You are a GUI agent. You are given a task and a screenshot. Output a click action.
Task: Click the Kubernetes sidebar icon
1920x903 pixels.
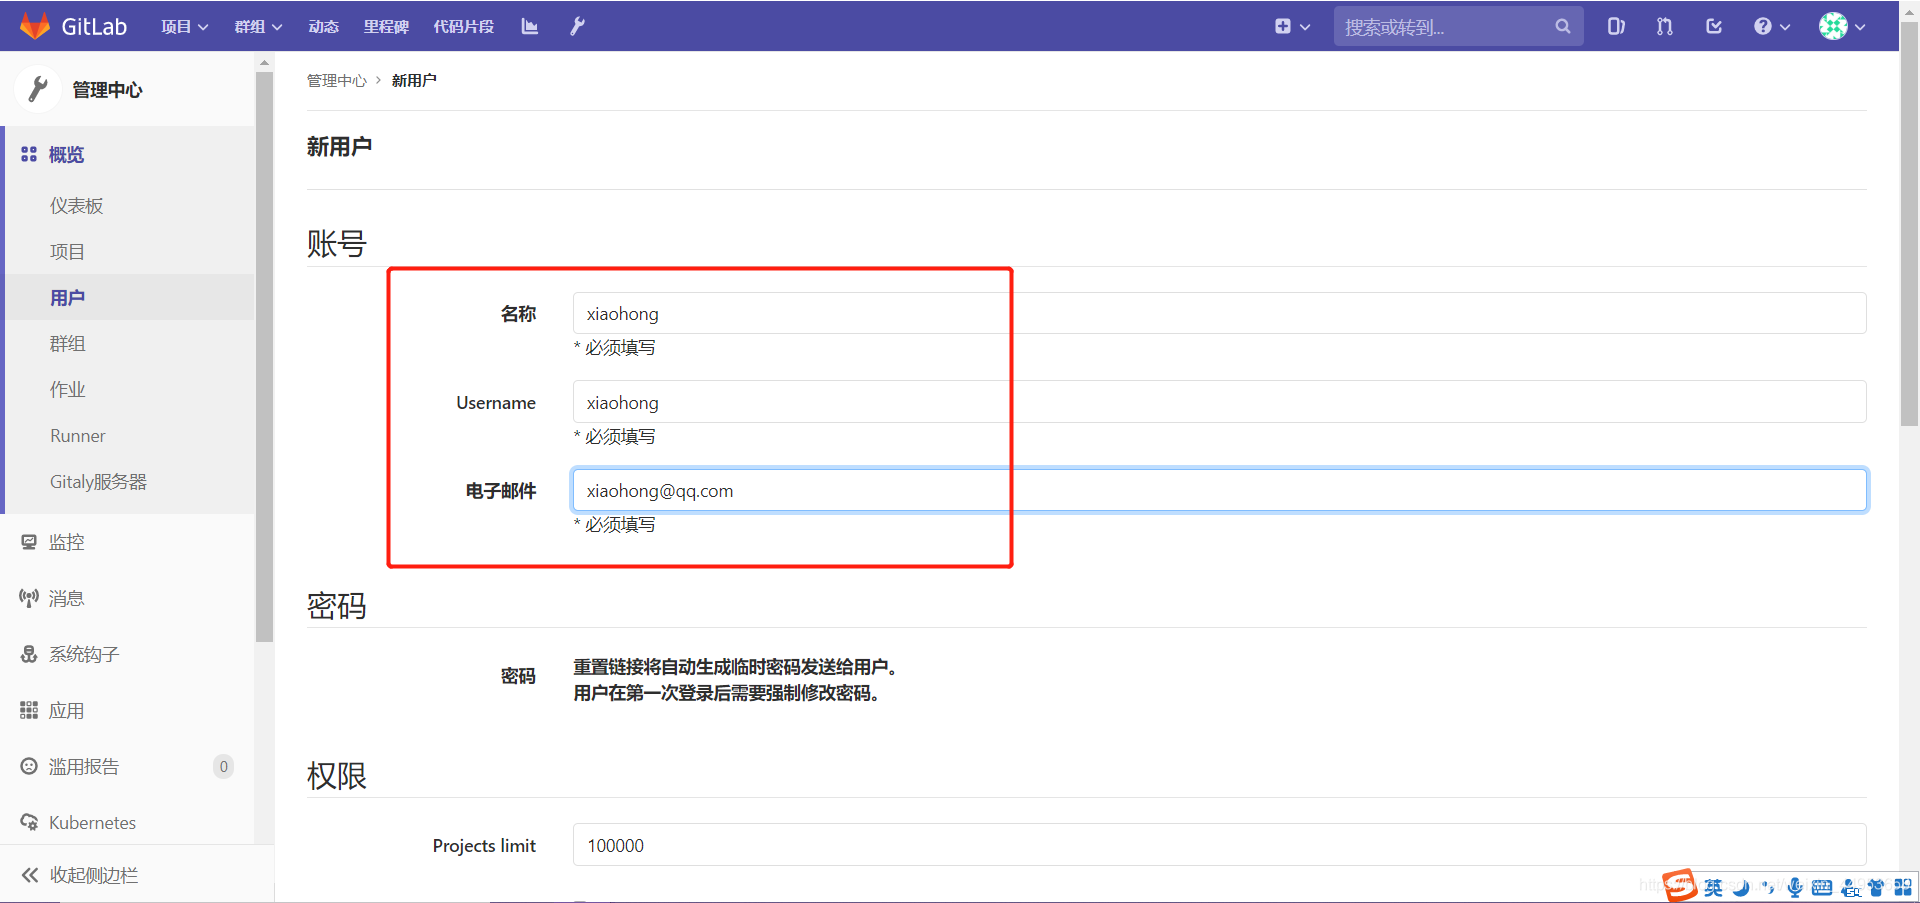click(x=29, y=822)
